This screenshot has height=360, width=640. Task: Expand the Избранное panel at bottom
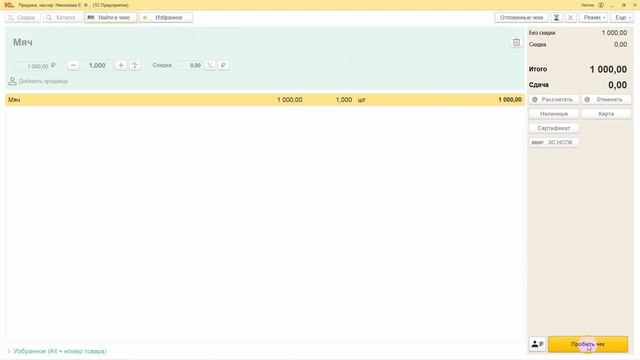click(57, 351)
